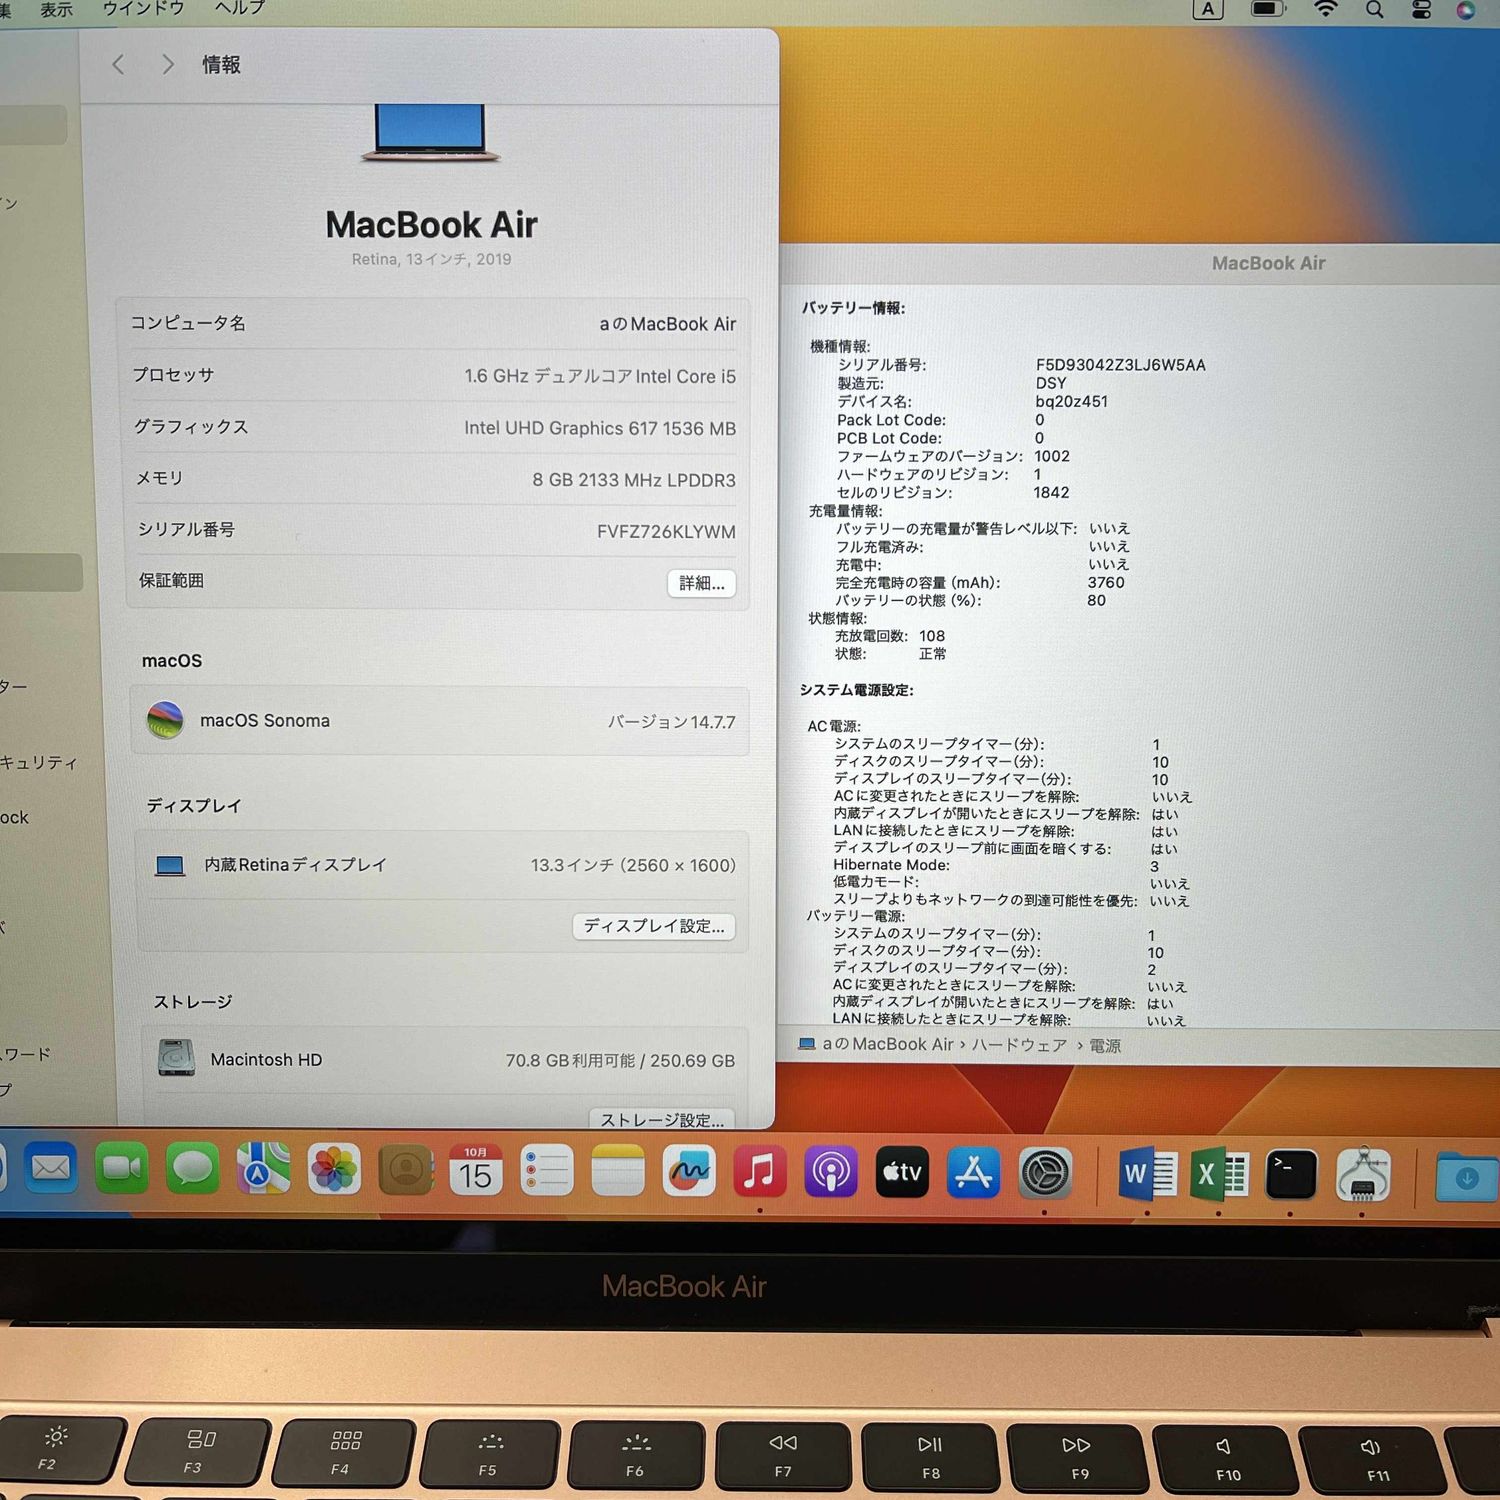The image size is (1500, 1500).
Task: Open Control Center in menu bar
Action: click(1421, 10)
